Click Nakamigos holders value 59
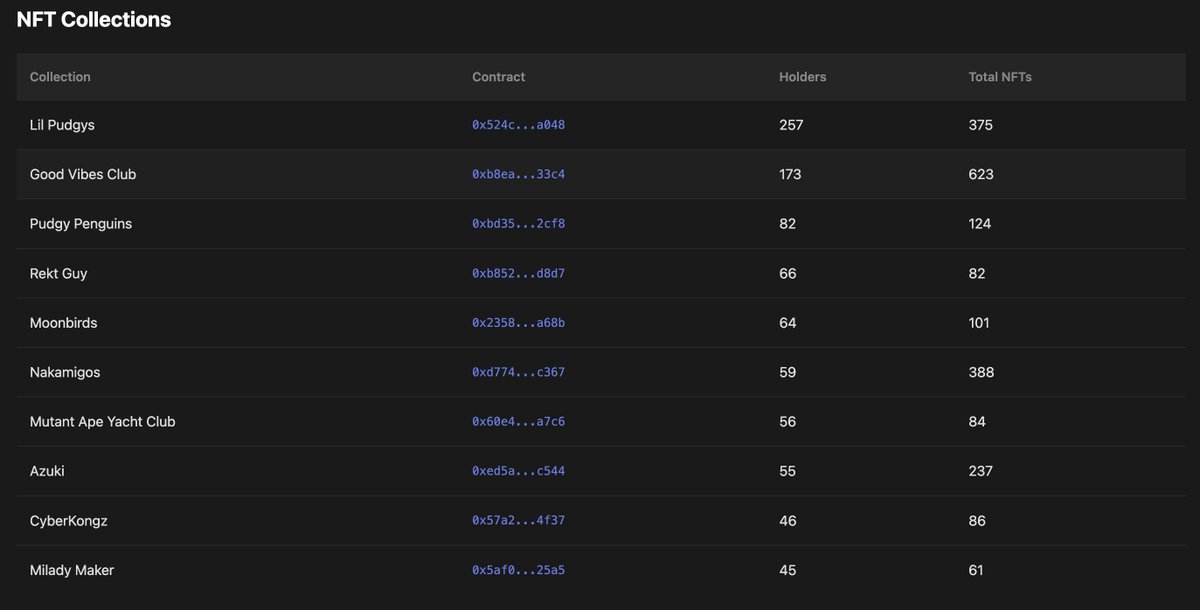 788,372
